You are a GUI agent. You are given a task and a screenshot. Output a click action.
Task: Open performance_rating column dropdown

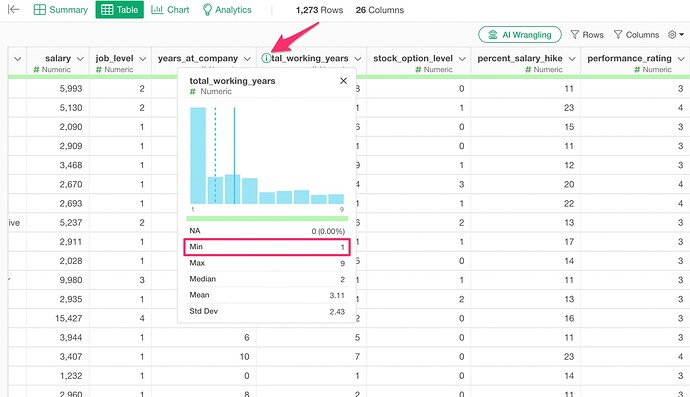681,59
